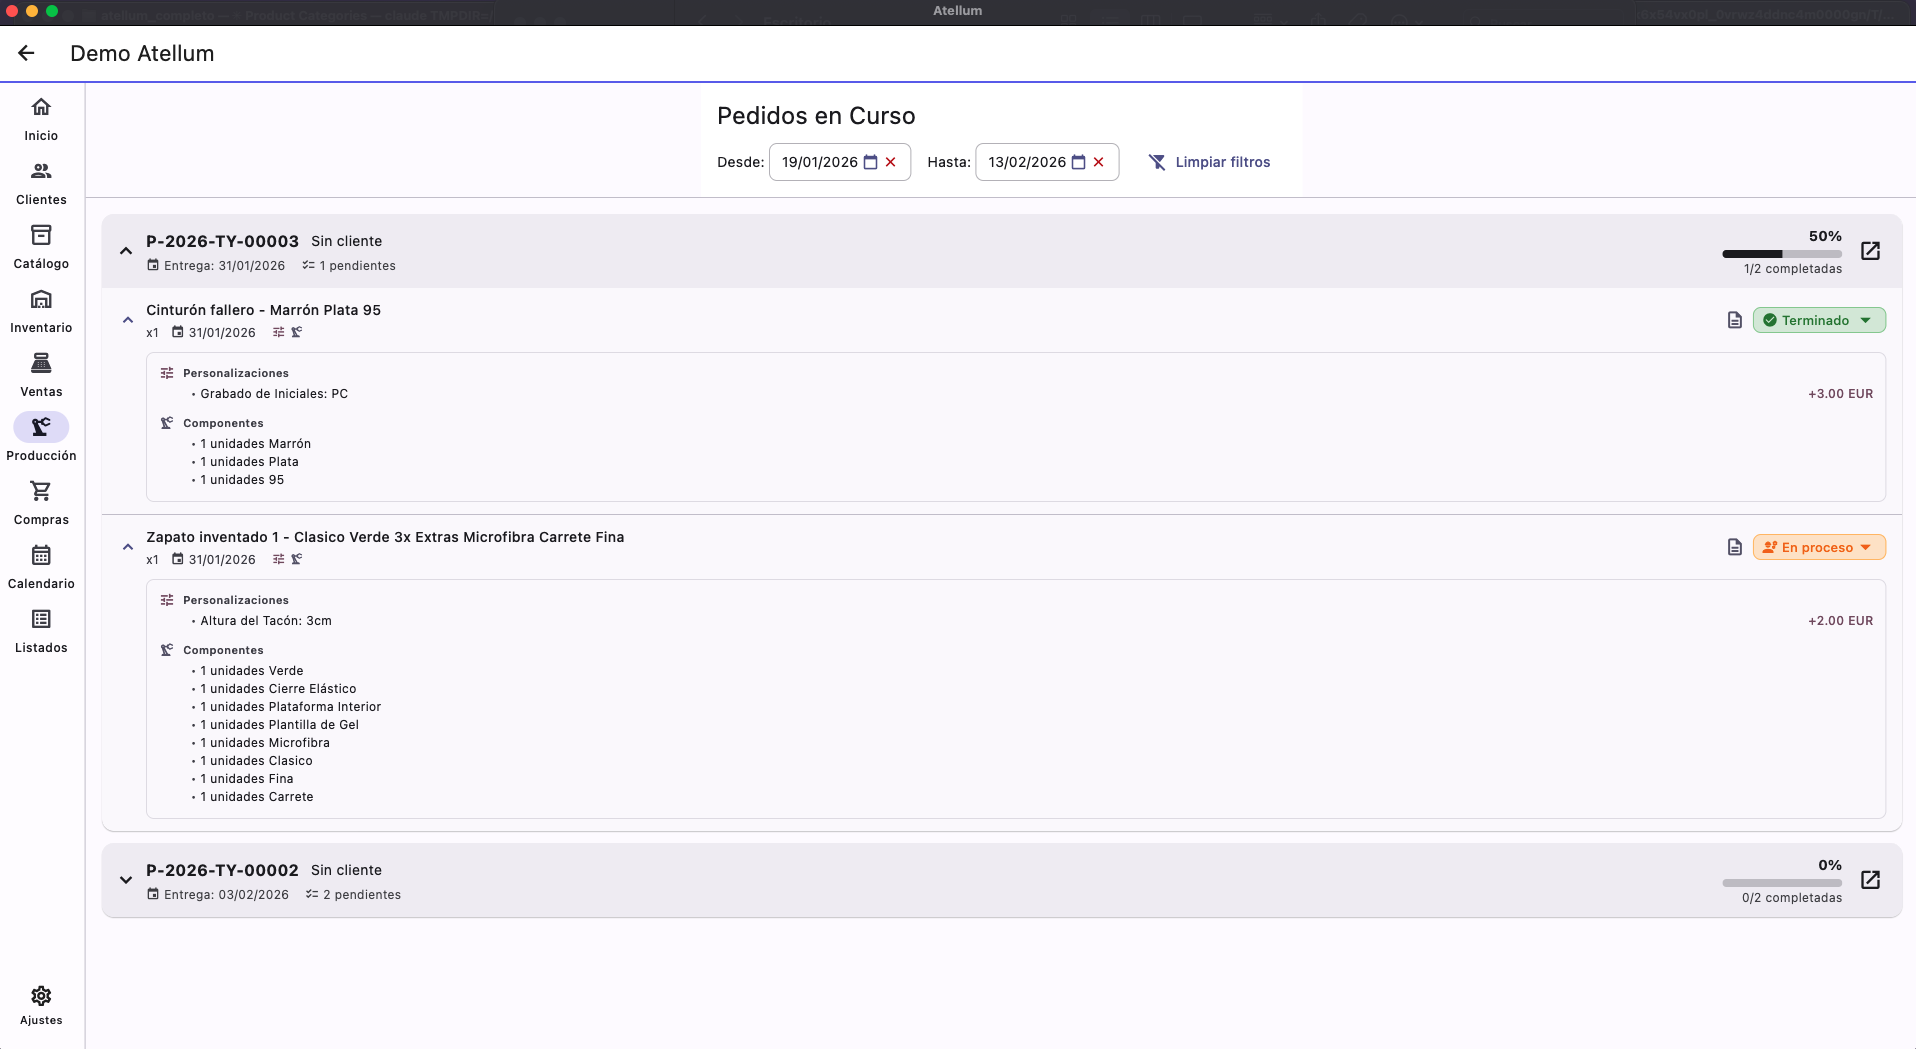Screen dimensions: 1916x1049
Task: Click components icon in Zapato inventado row
Action: [x=297, y=559]
